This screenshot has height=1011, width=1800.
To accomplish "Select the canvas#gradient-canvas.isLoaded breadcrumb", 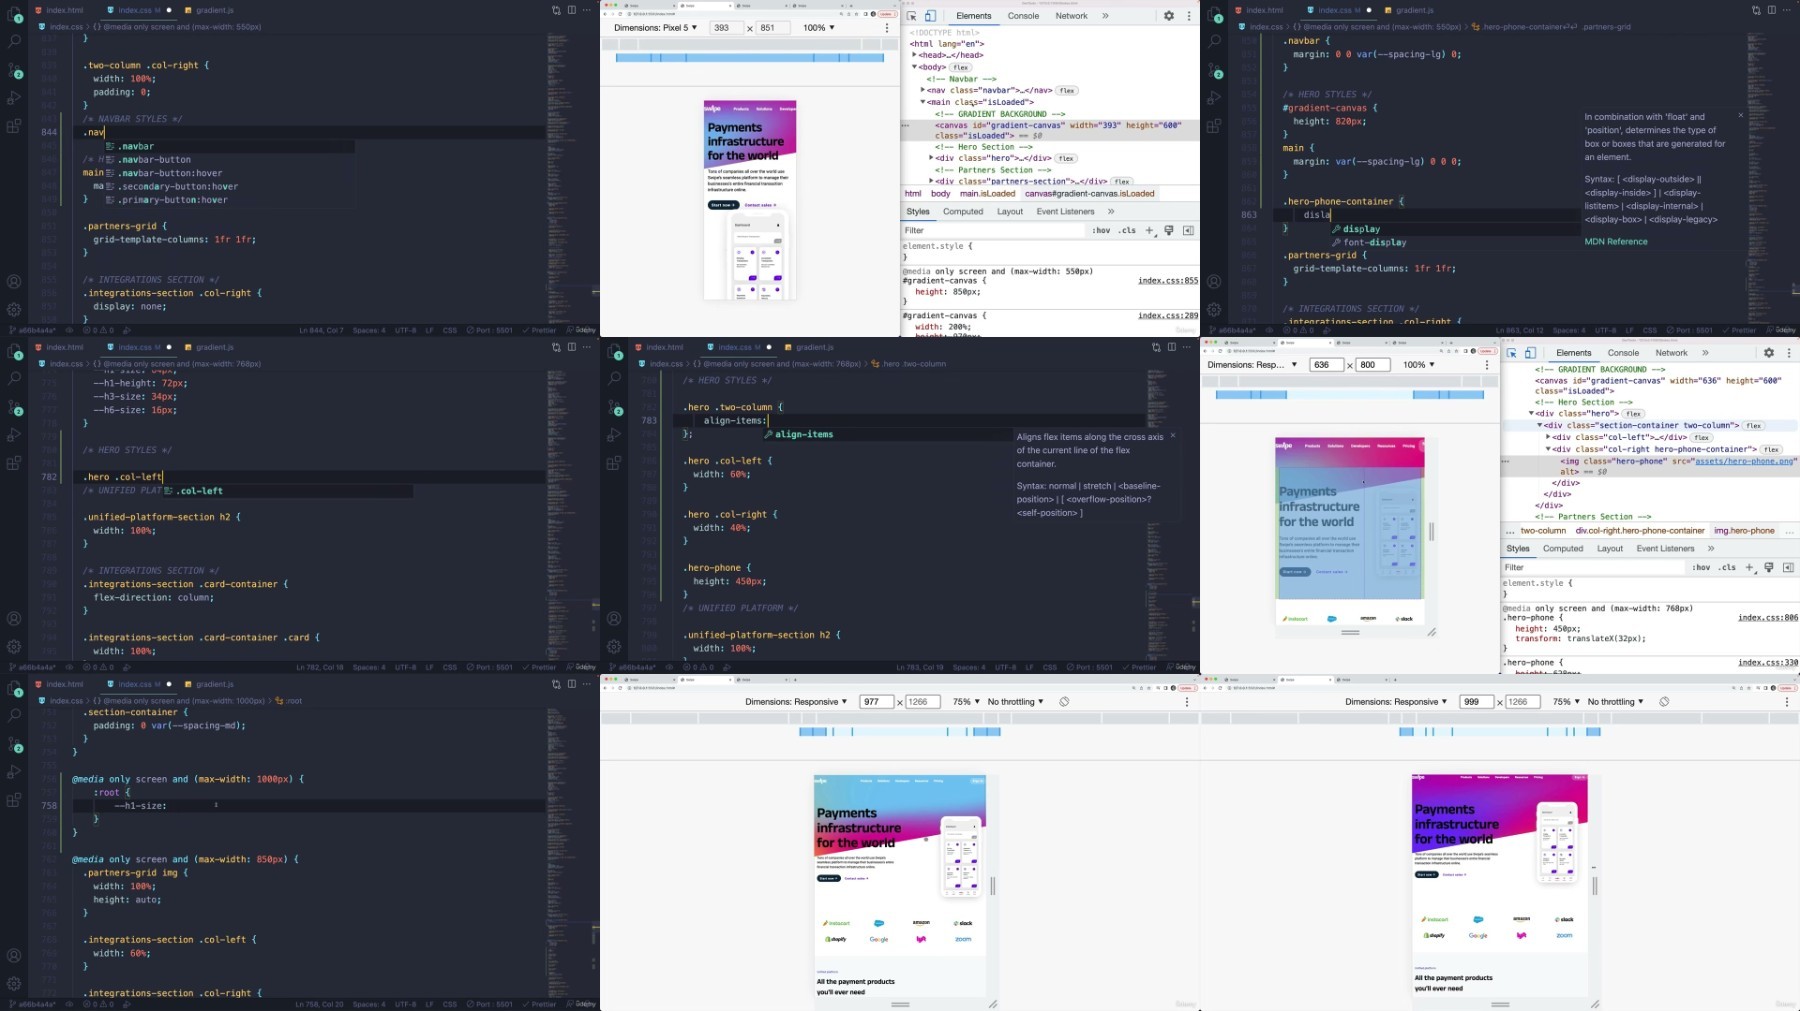I will point(1089,194).
